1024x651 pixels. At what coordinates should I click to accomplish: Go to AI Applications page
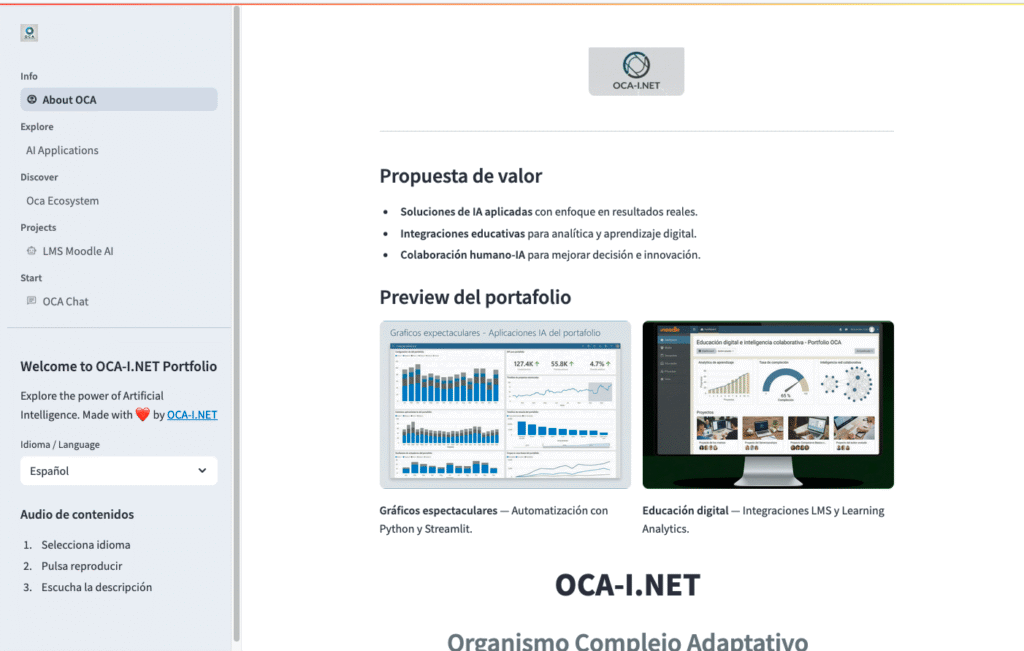click(62, 150)
